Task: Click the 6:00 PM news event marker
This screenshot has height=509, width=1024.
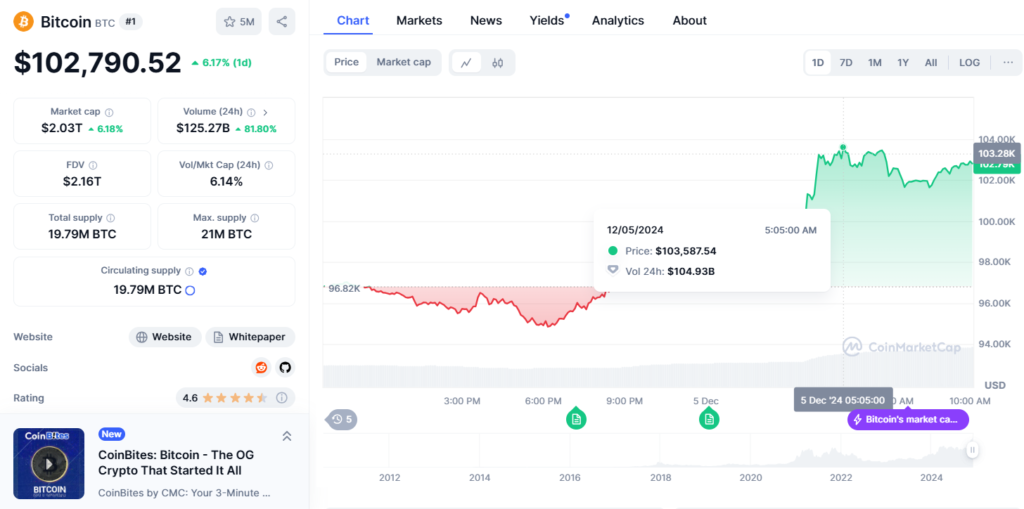Action: click(x=576, y=418)
